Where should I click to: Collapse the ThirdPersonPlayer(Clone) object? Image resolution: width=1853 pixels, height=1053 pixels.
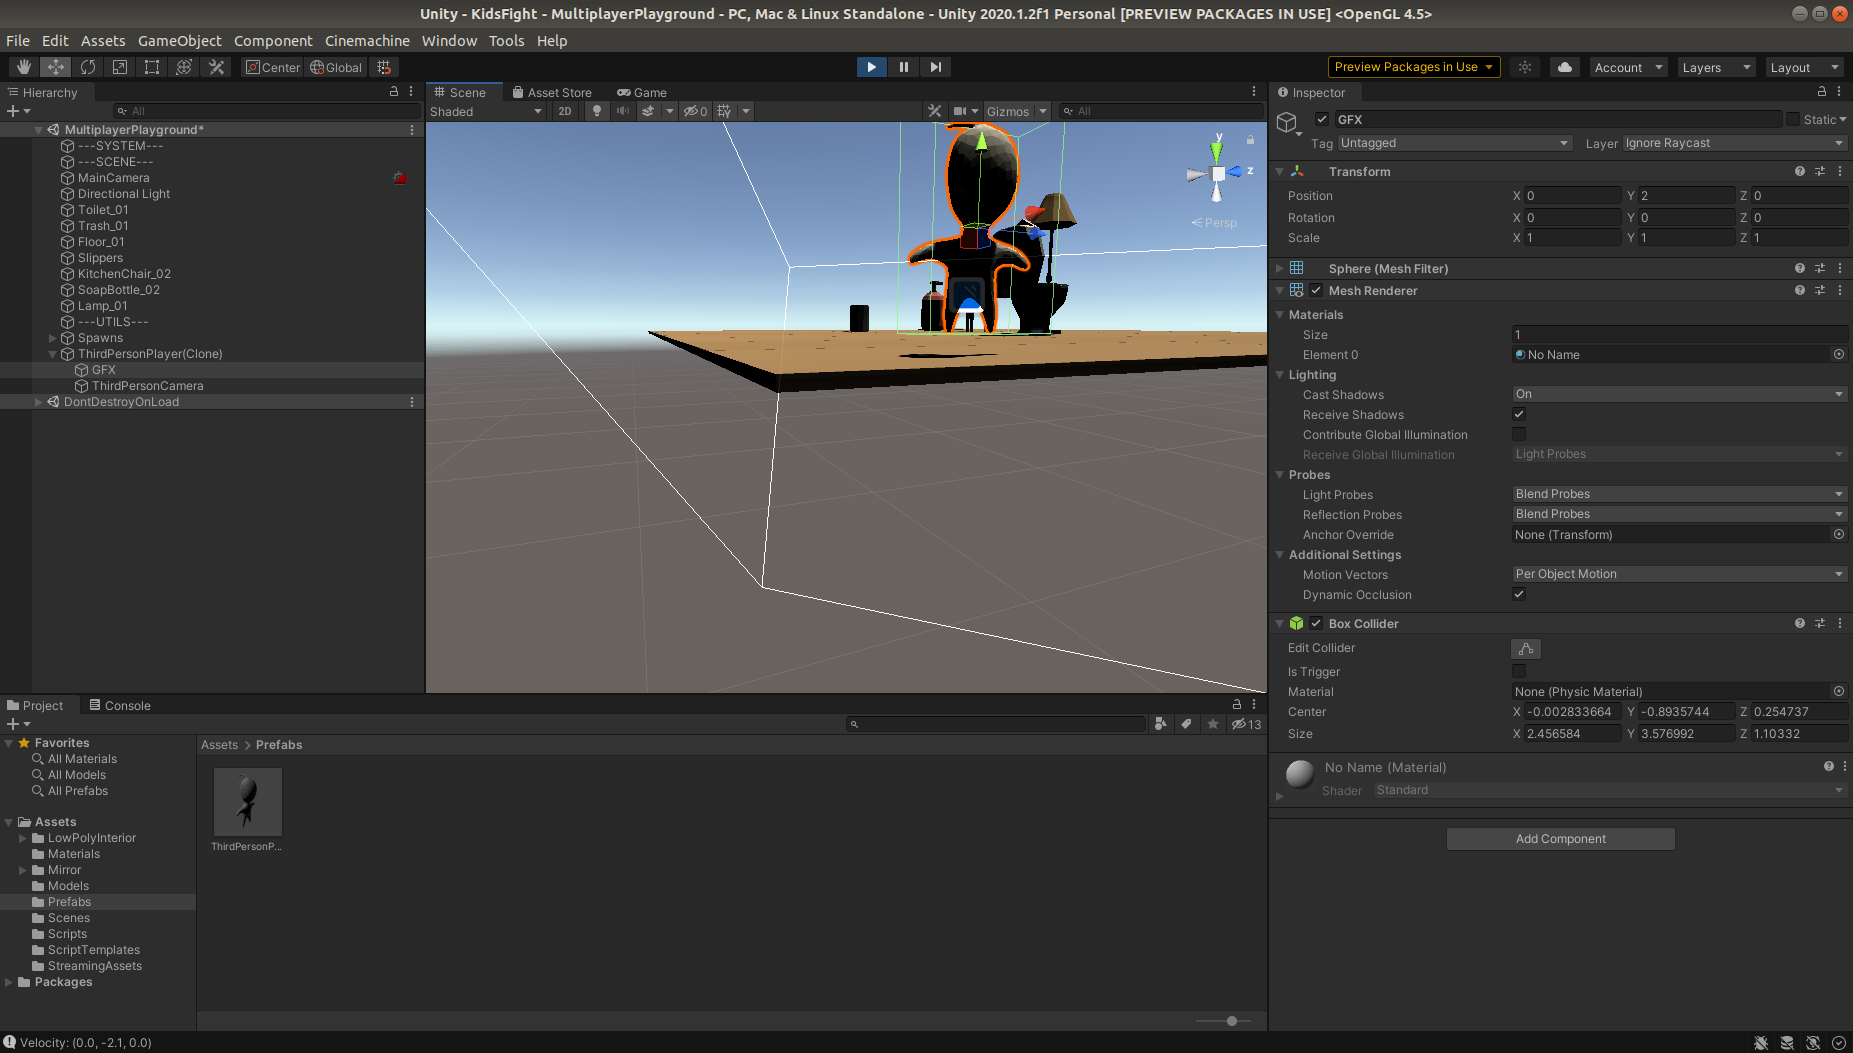click(x=53, y=354)
